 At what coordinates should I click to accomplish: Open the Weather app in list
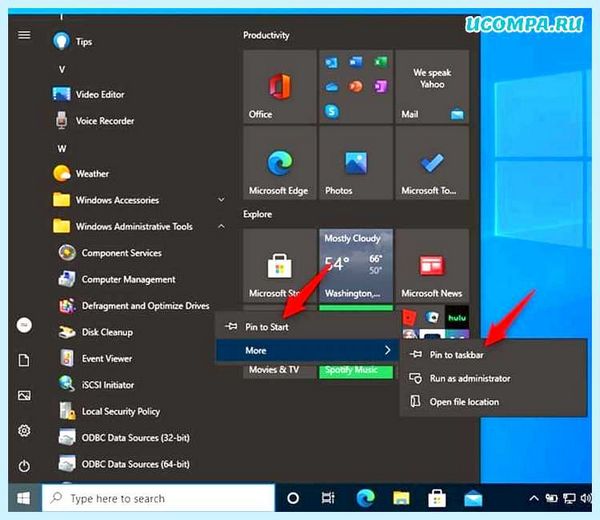tap(81, 173)
